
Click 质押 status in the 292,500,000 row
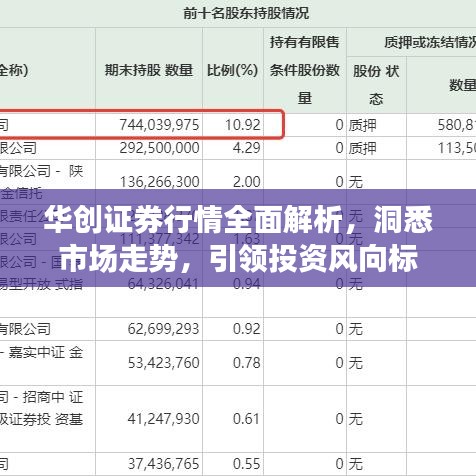tap(362, 148)
